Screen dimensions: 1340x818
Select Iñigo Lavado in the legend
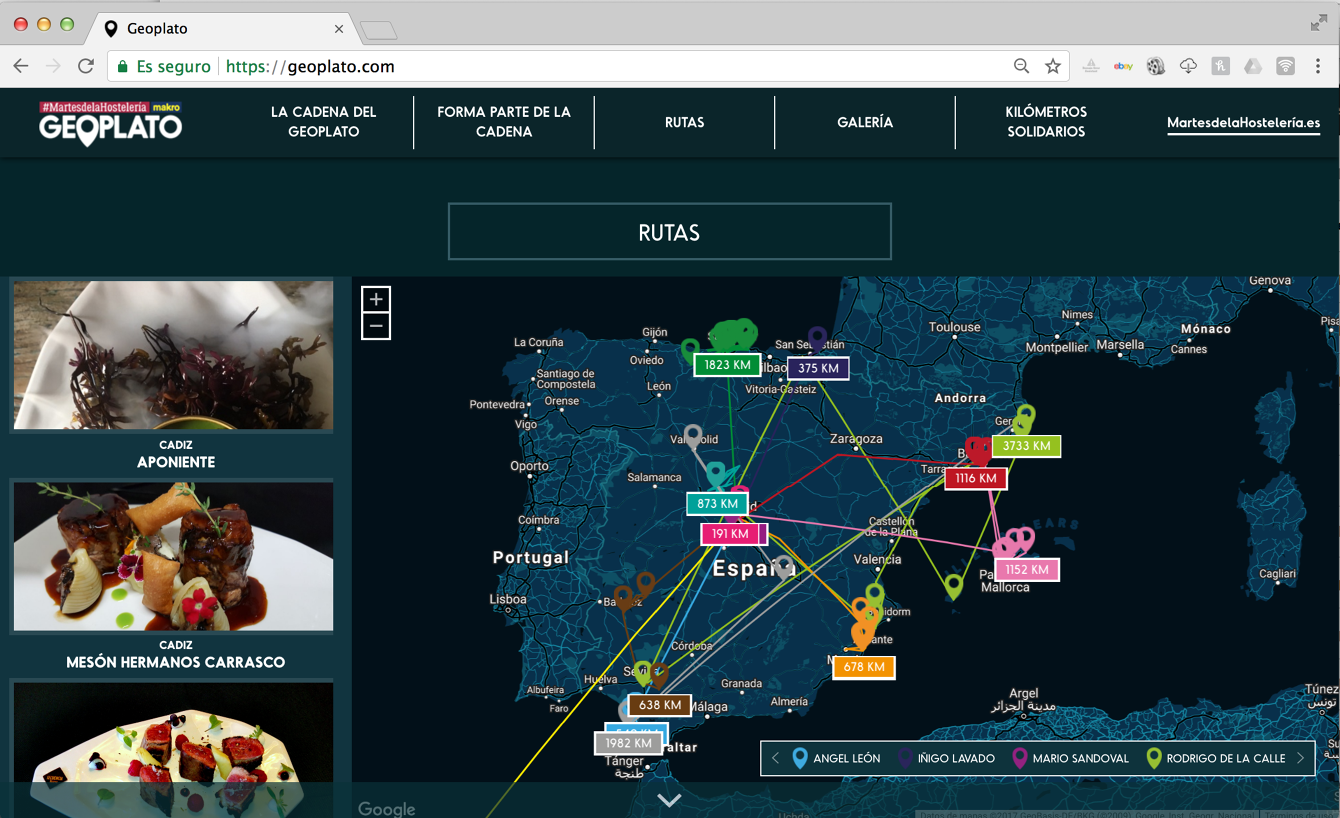click(x=946, y=758)
